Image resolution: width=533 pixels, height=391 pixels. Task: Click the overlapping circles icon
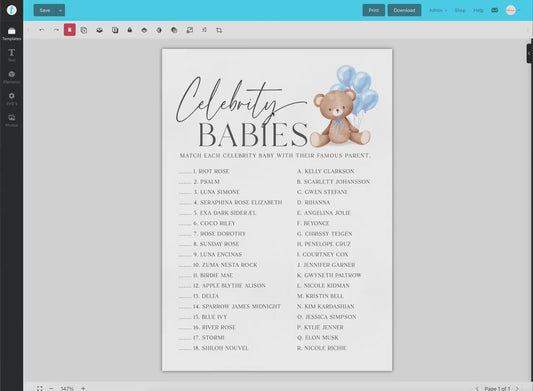(x=174, y=30)
